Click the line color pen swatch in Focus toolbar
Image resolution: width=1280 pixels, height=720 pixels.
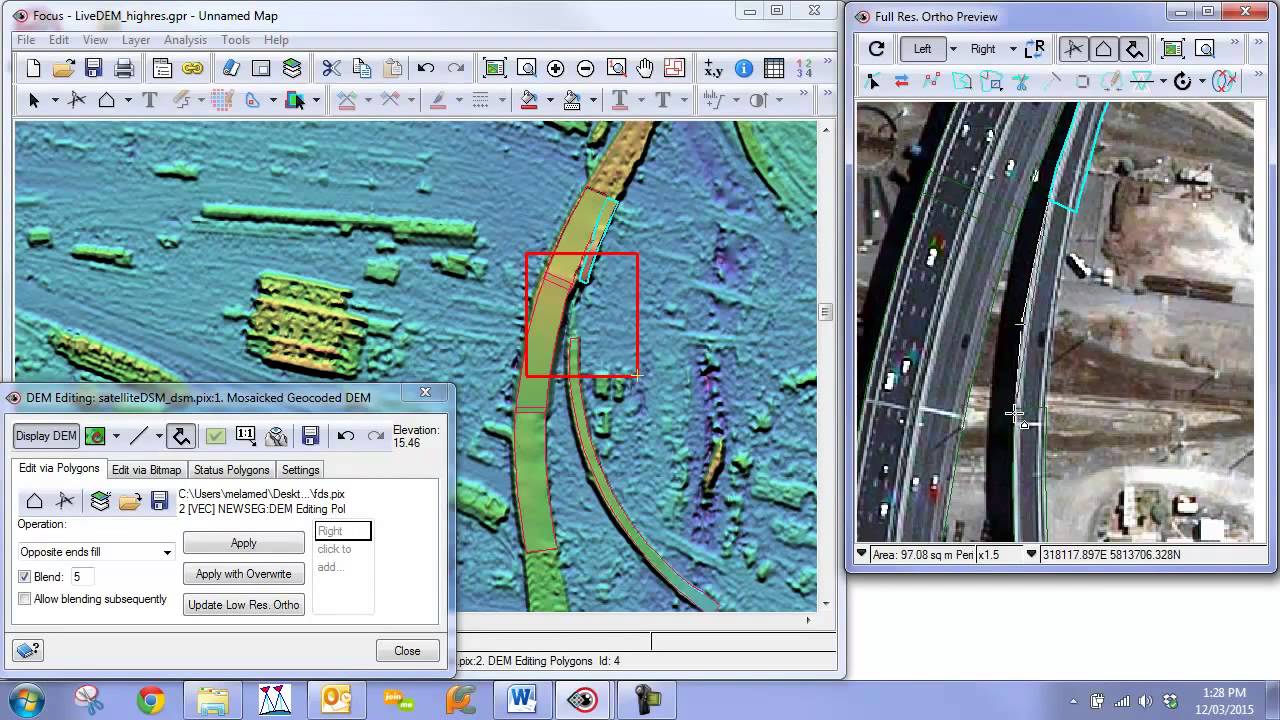click(x=437, y=100)
